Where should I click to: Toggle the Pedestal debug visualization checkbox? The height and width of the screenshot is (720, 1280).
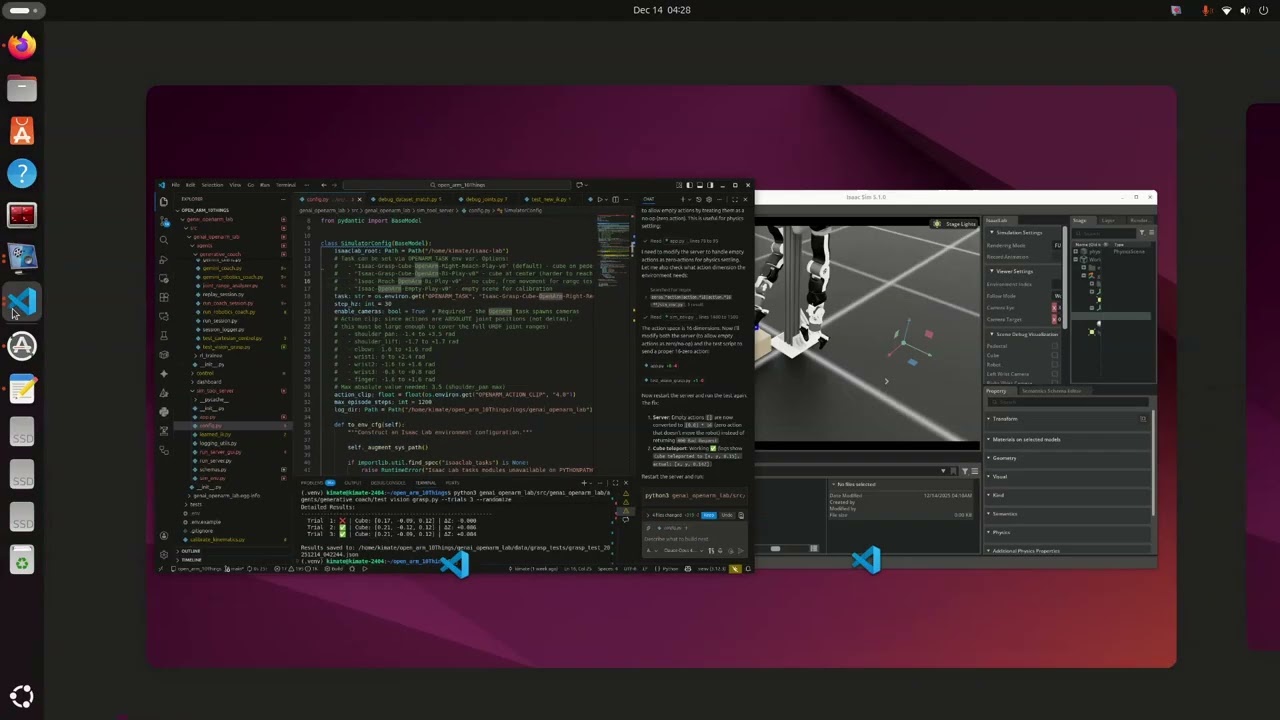pyautogui.click(x=1055, y=346)
